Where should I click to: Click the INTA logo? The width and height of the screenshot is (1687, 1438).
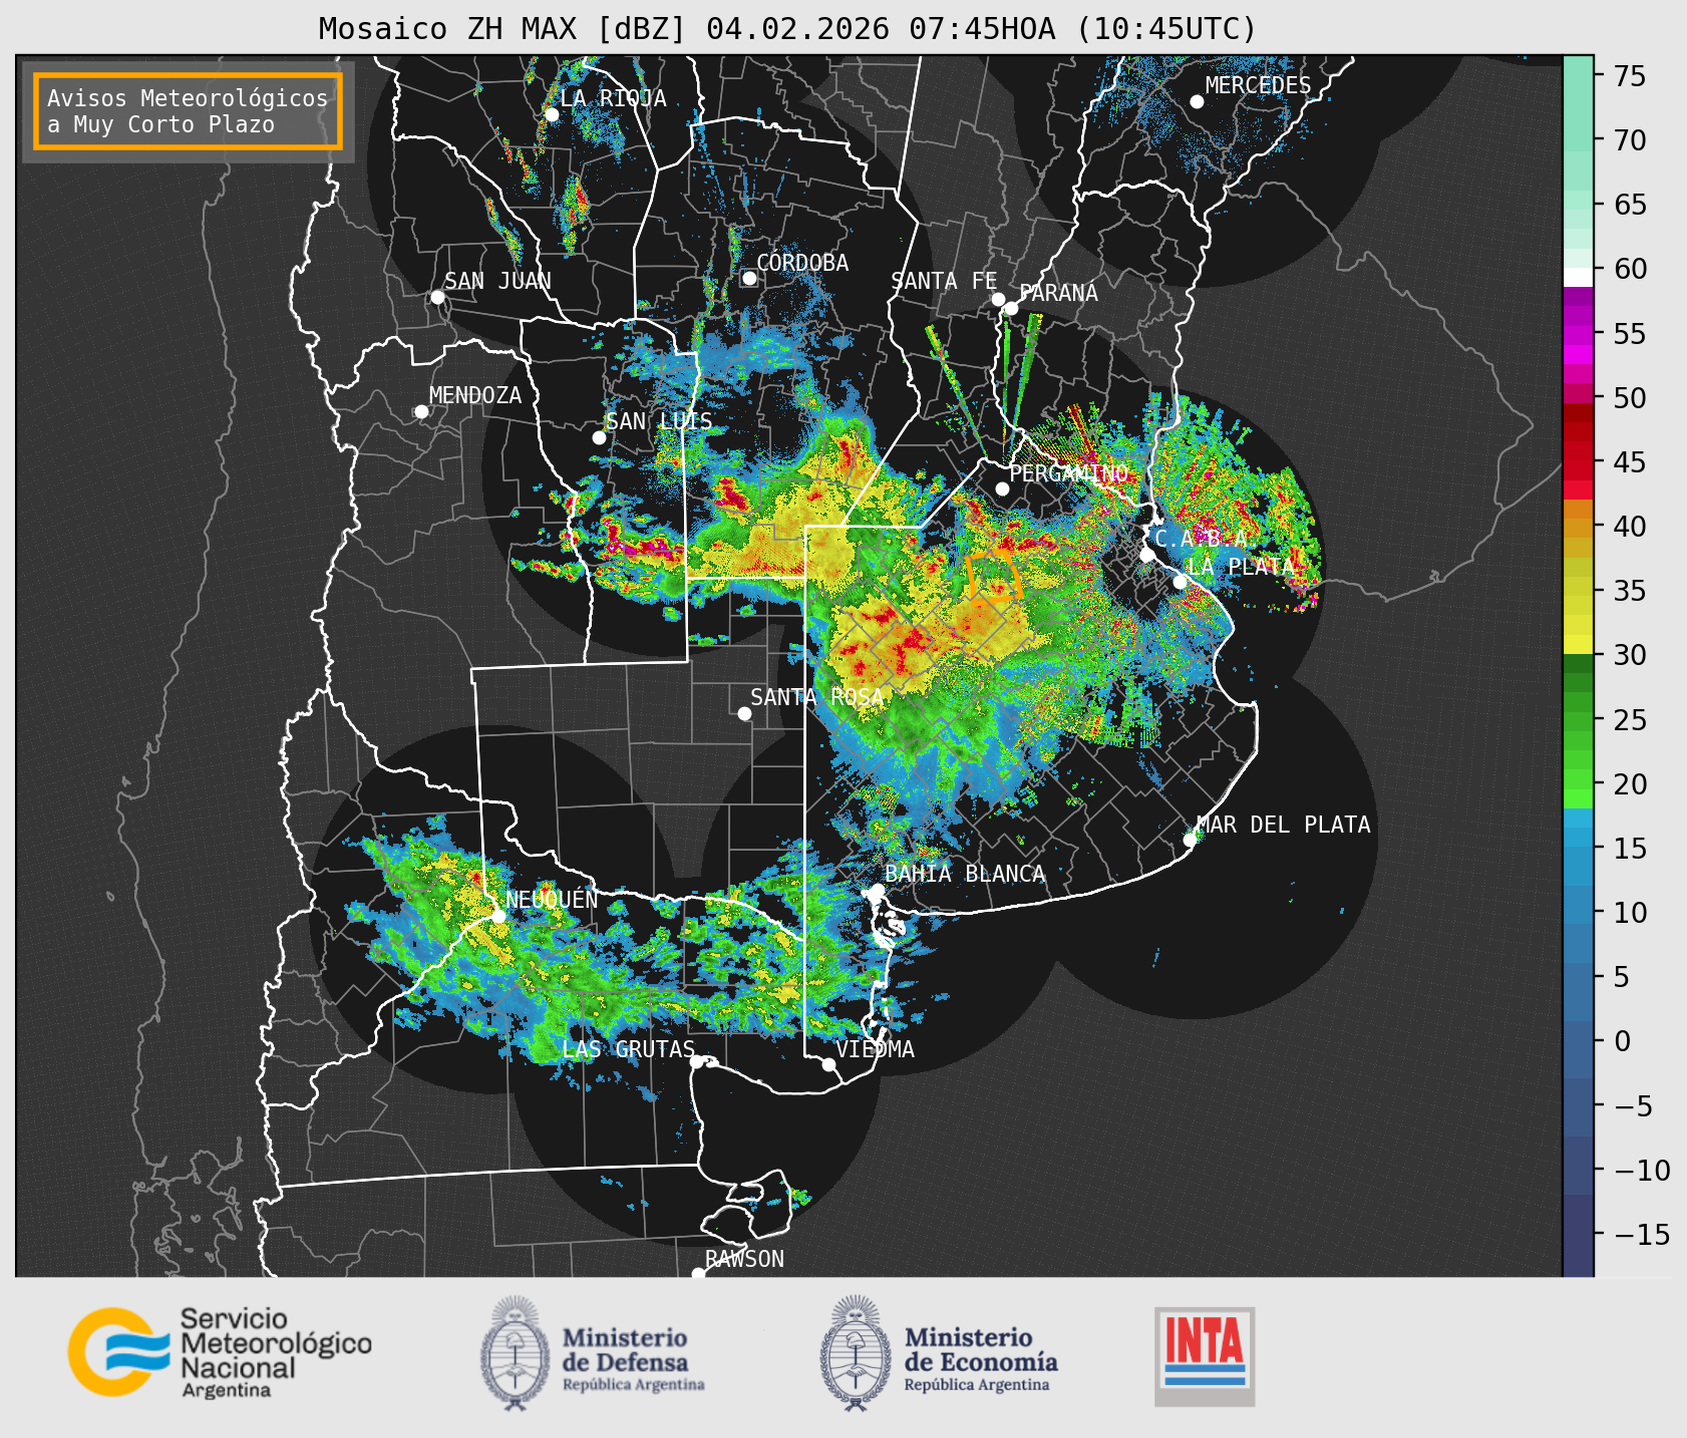coord(1204,1355)
